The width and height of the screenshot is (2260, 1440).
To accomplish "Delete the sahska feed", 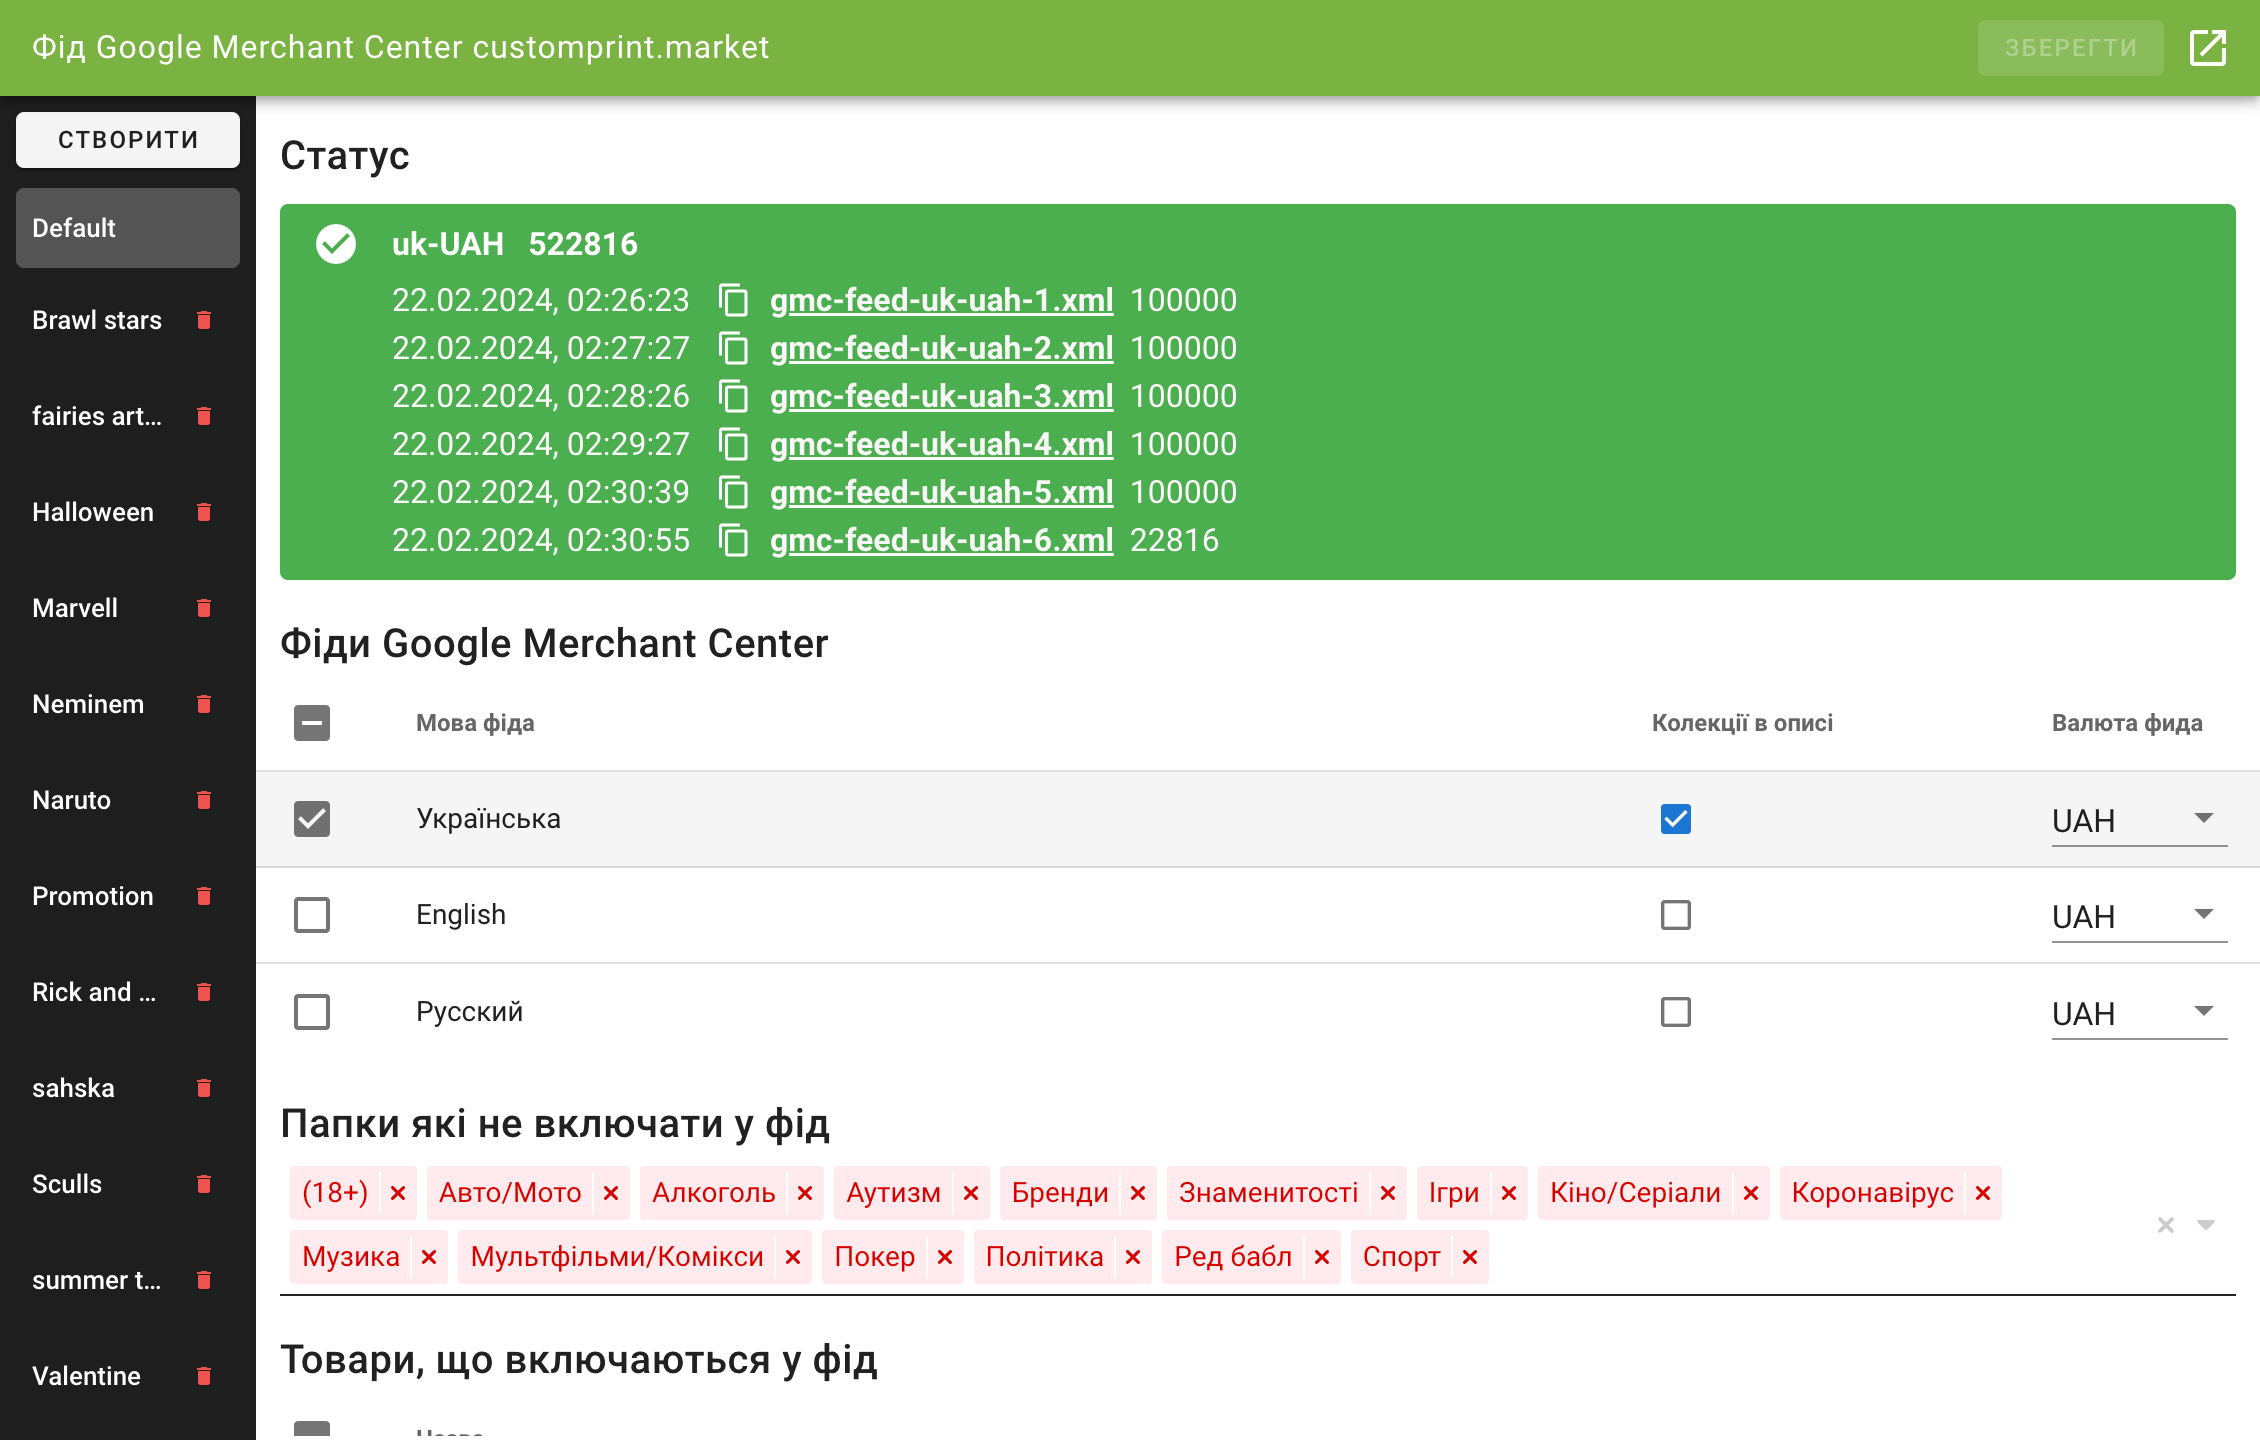I will (204, 1088).
